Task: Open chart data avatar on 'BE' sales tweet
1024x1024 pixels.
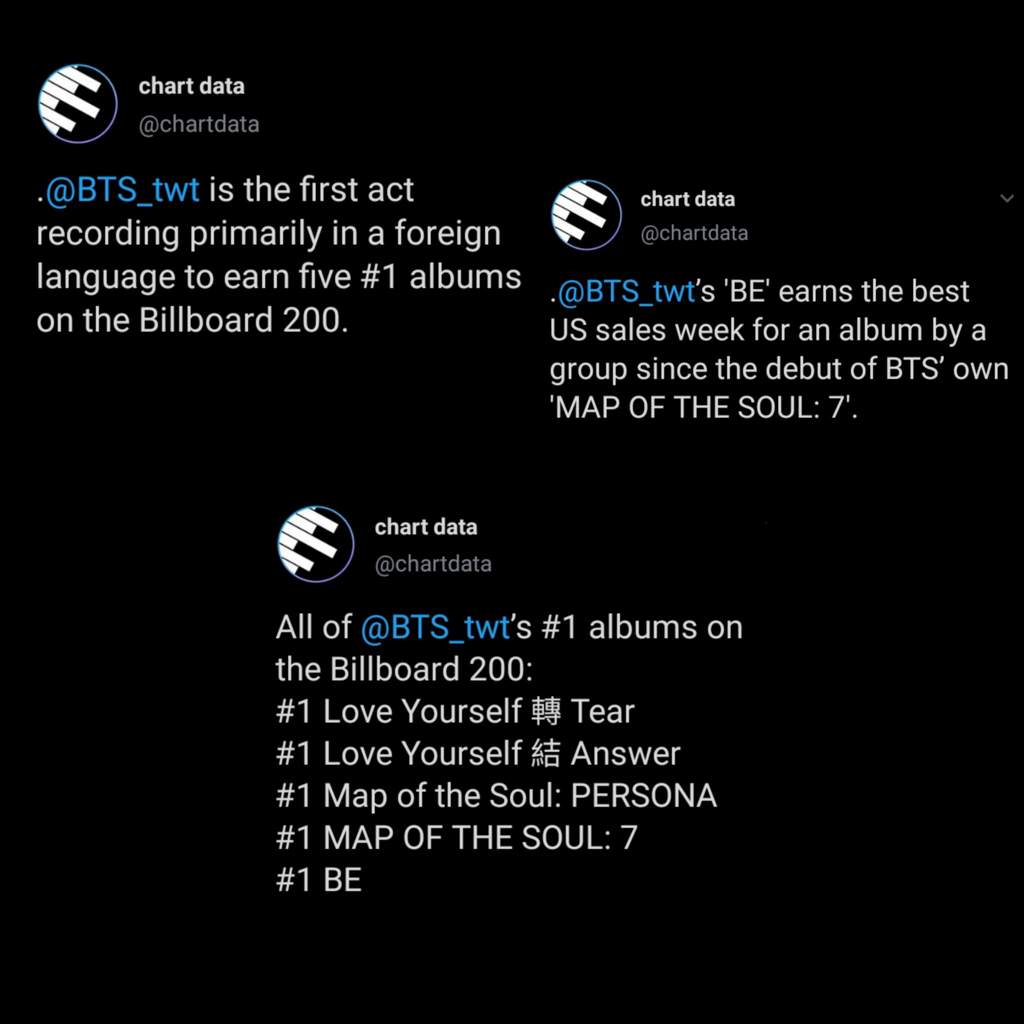Action: pos(586,215)
